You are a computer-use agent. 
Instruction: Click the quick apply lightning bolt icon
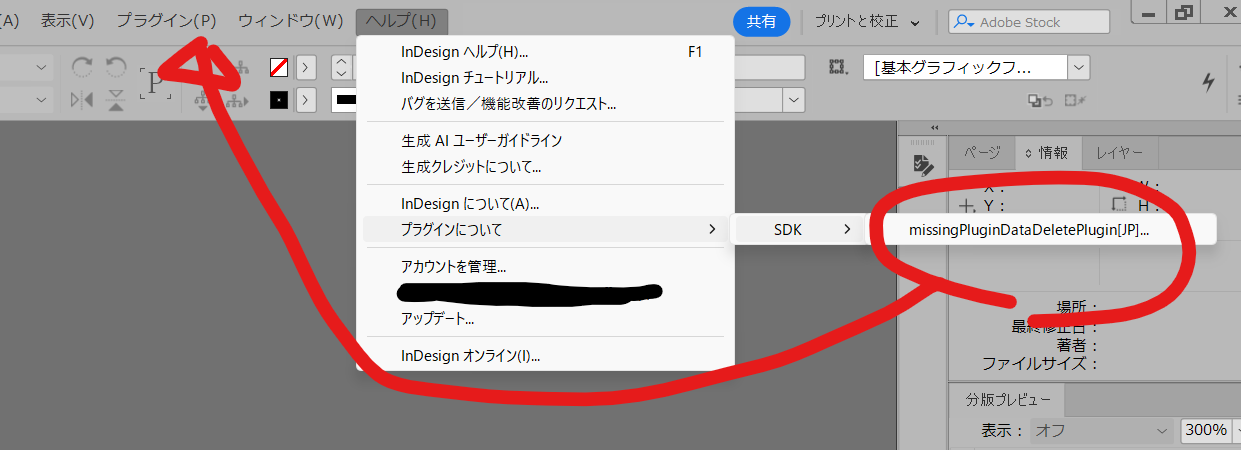[1209, 82]
